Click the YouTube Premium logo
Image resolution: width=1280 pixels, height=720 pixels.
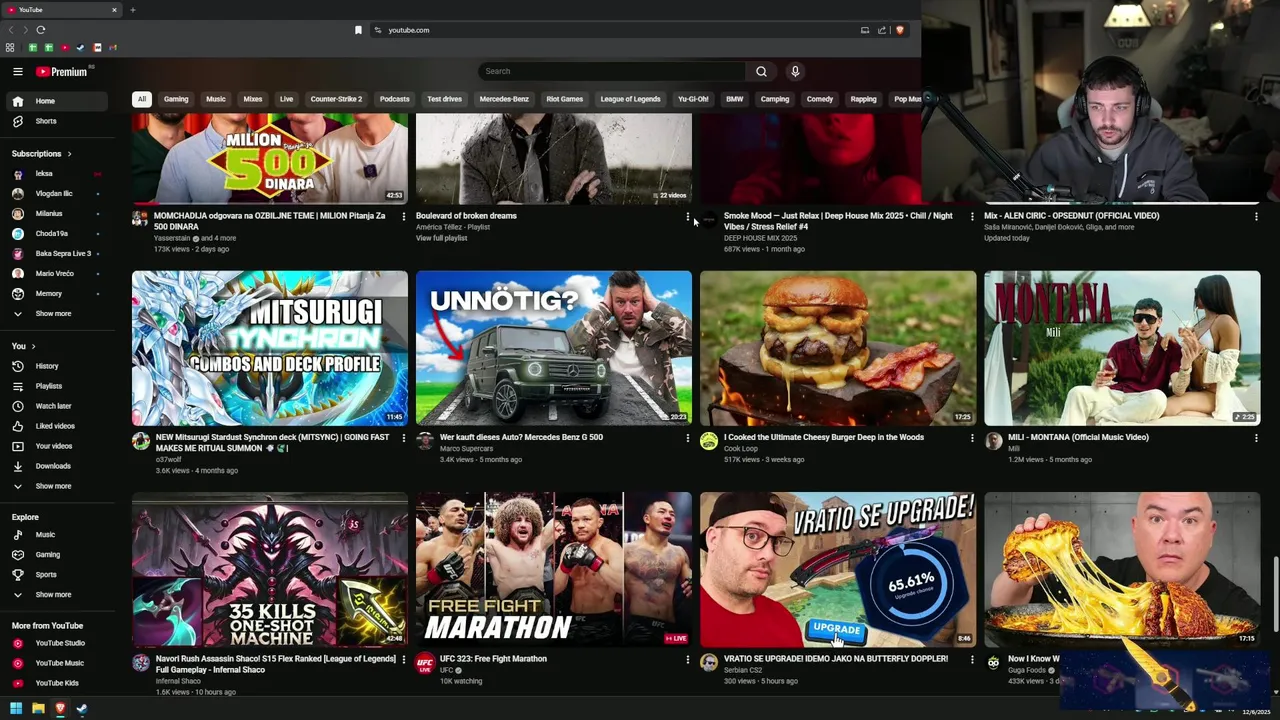62,72
